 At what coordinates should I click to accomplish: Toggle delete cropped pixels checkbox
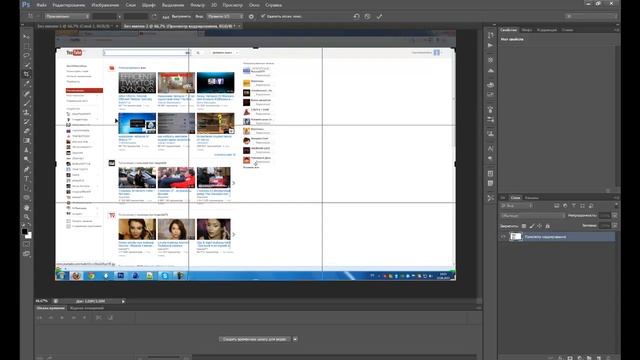click(x=263, y=16)
